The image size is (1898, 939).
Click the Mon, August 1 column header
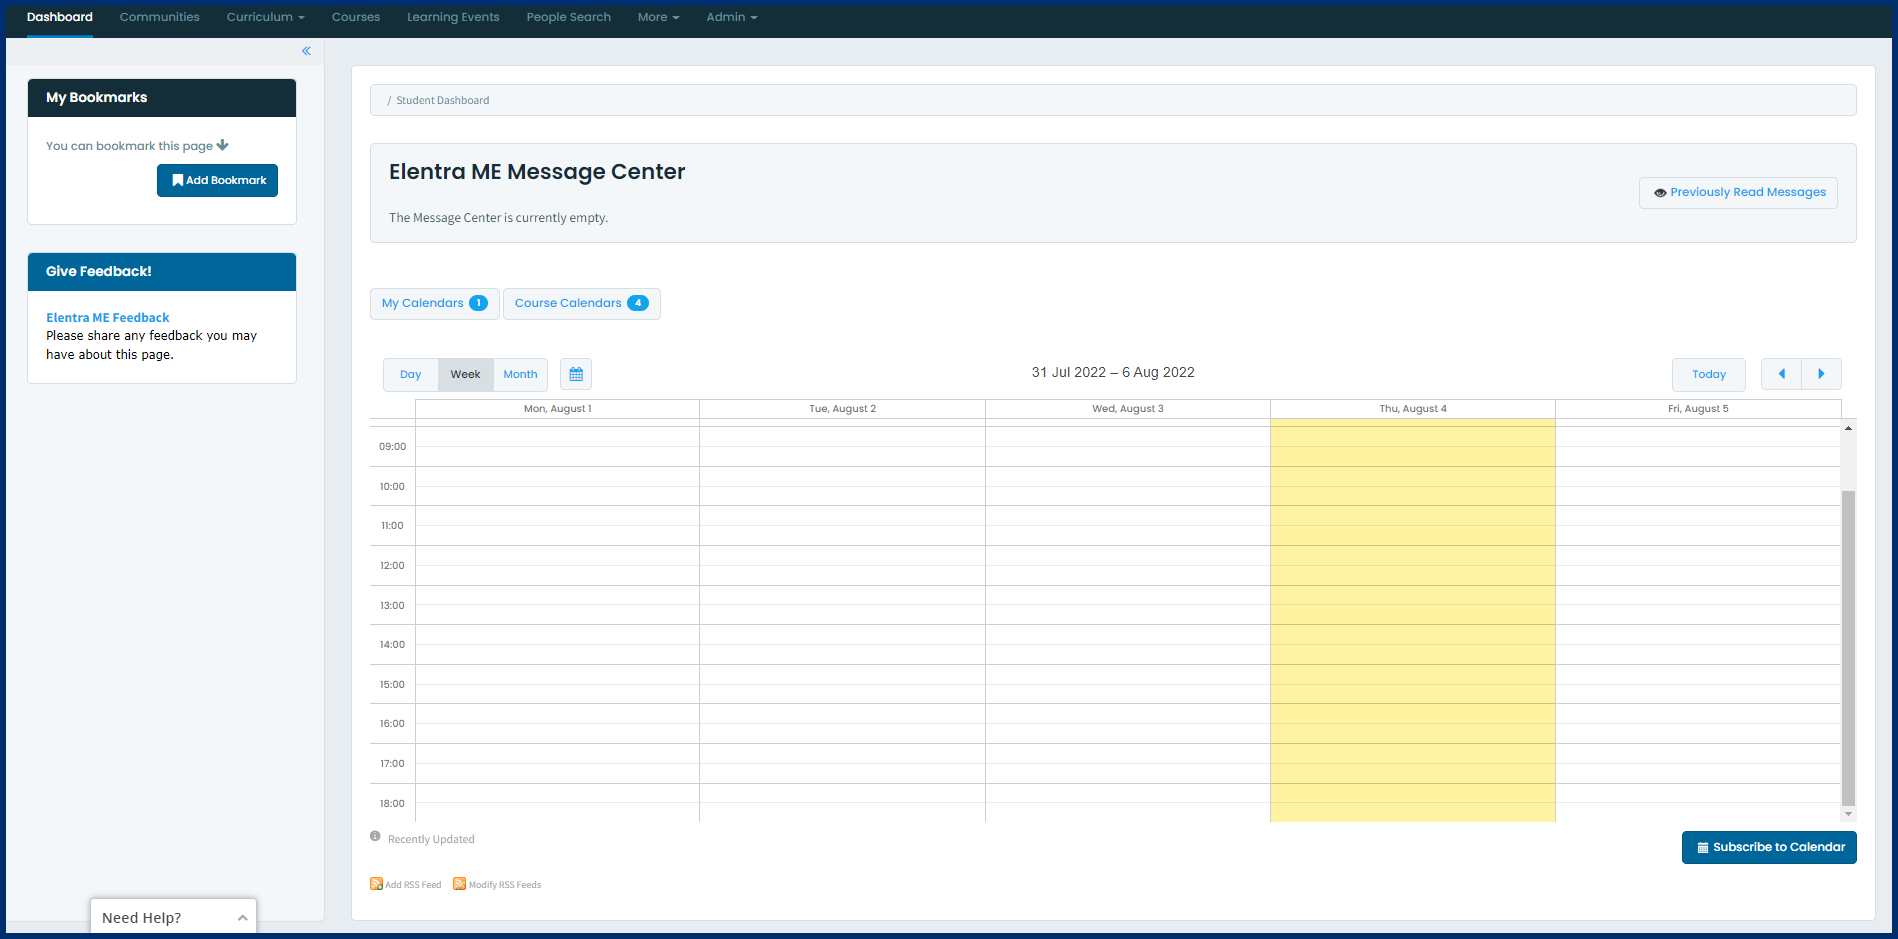pos(558,408)
